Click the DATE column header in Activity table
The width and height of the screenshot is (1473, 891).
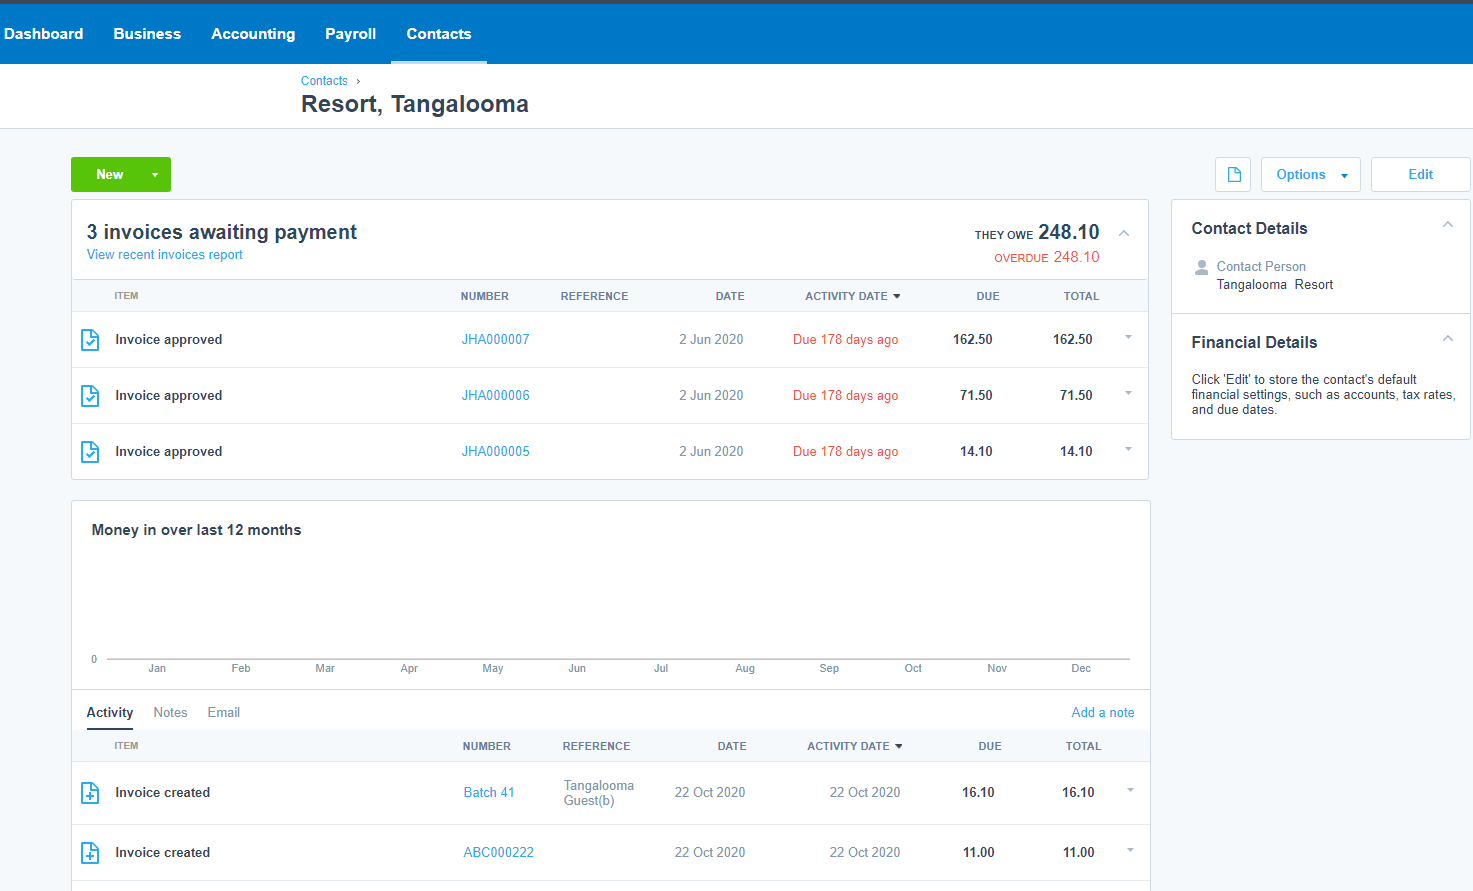731,746
